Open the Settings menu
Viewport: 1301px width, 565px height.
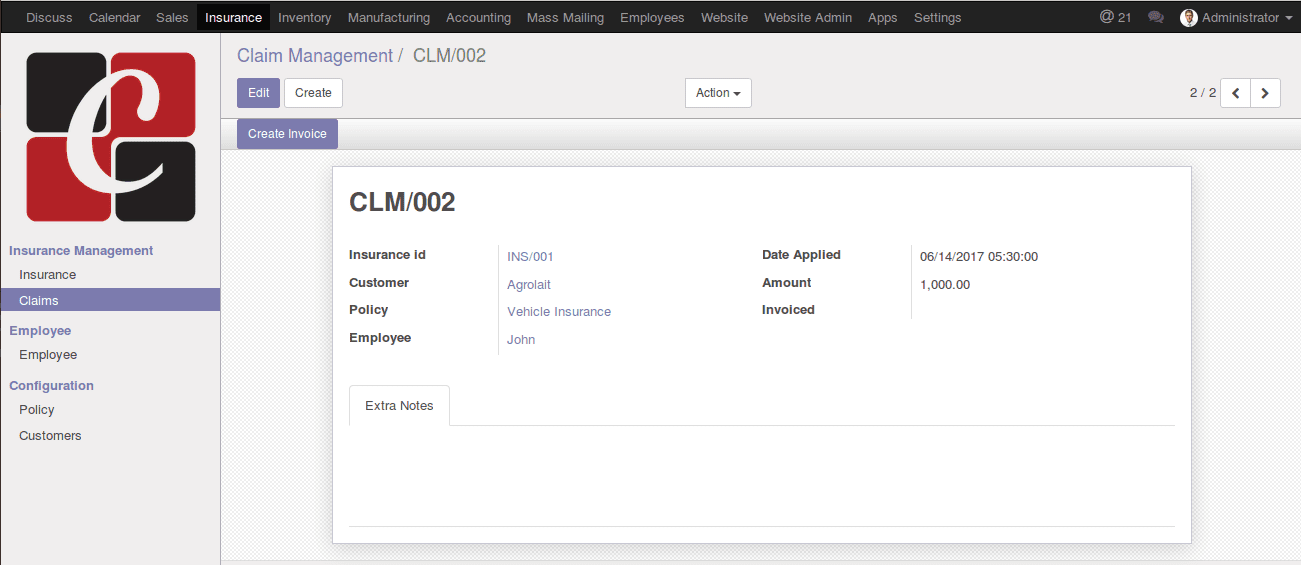click(937, 17)
